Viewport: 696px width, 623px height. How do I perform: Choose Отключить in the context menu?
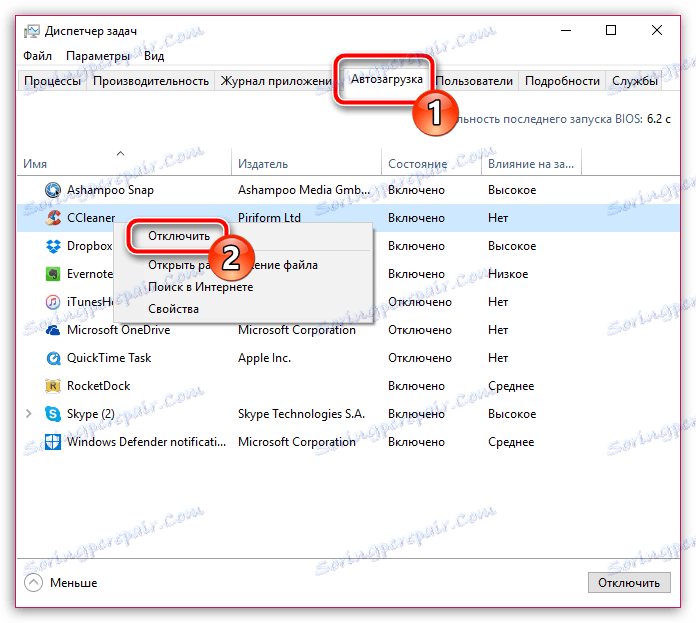pos(179,236)
